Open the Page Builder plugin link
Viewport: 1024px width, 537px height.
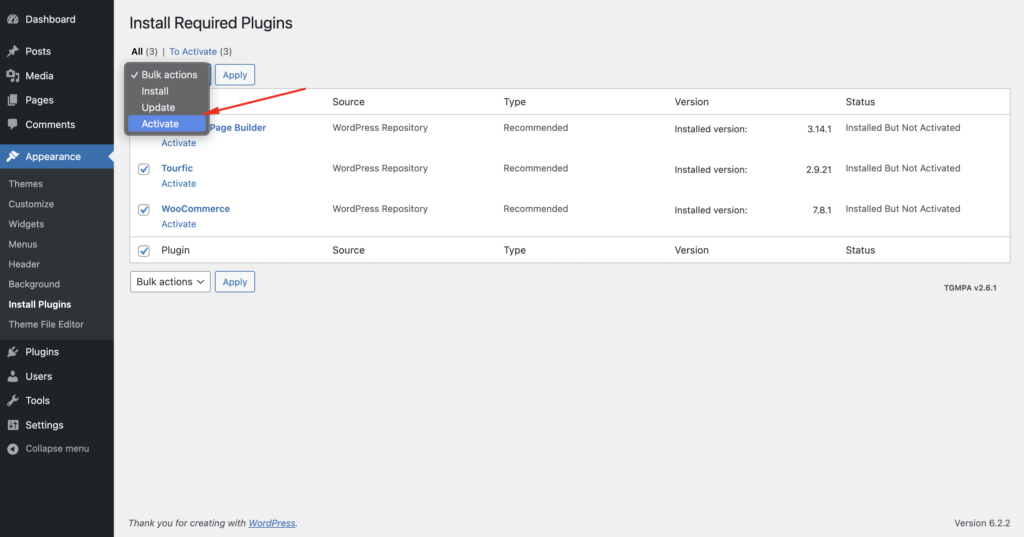(238, 127)
